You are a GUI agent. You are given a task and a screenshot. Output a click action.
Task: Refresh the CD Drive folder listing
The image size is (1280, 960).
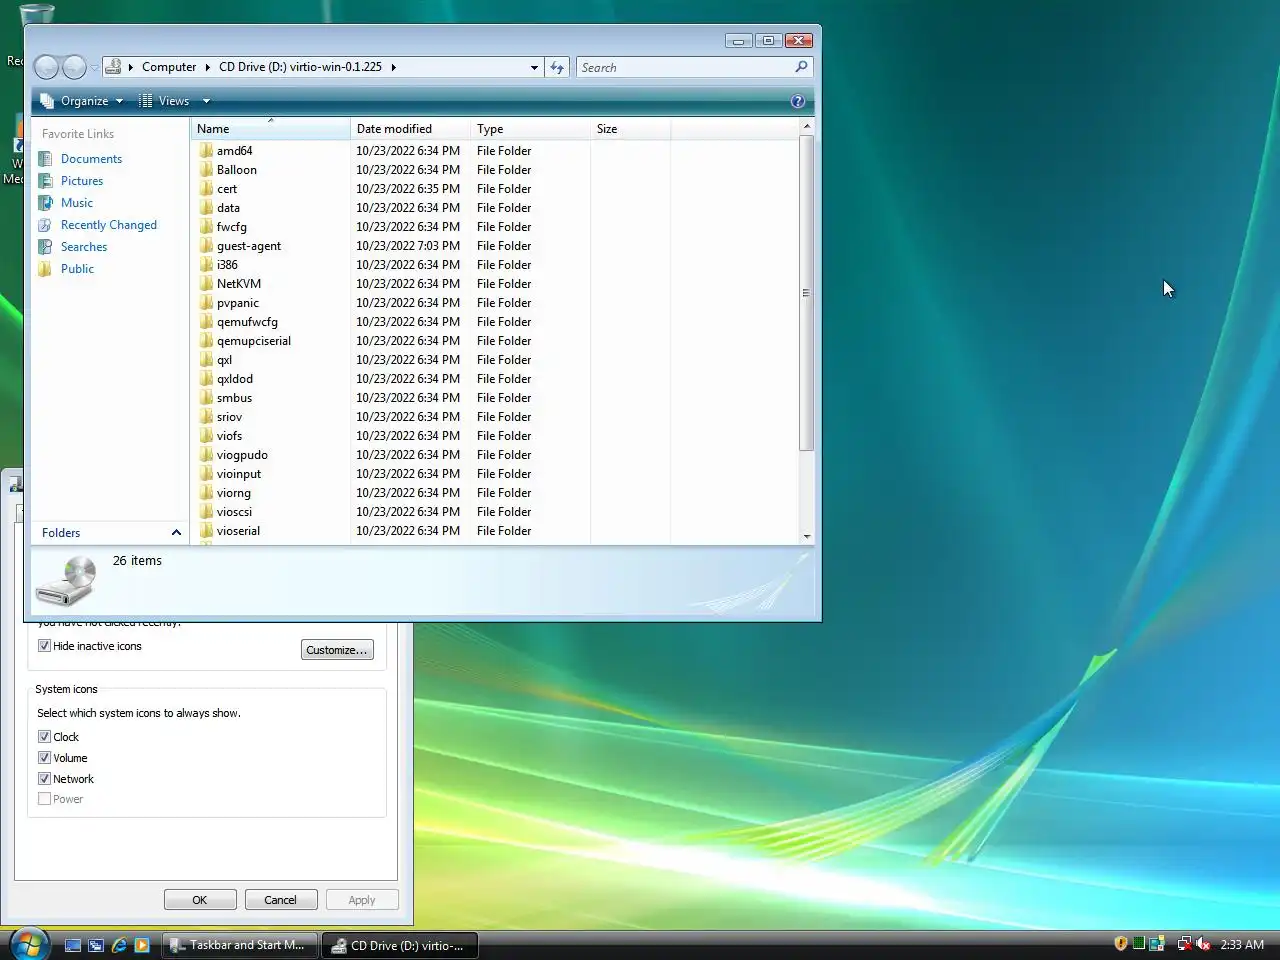pyautogui.click(x=557, y=67)
